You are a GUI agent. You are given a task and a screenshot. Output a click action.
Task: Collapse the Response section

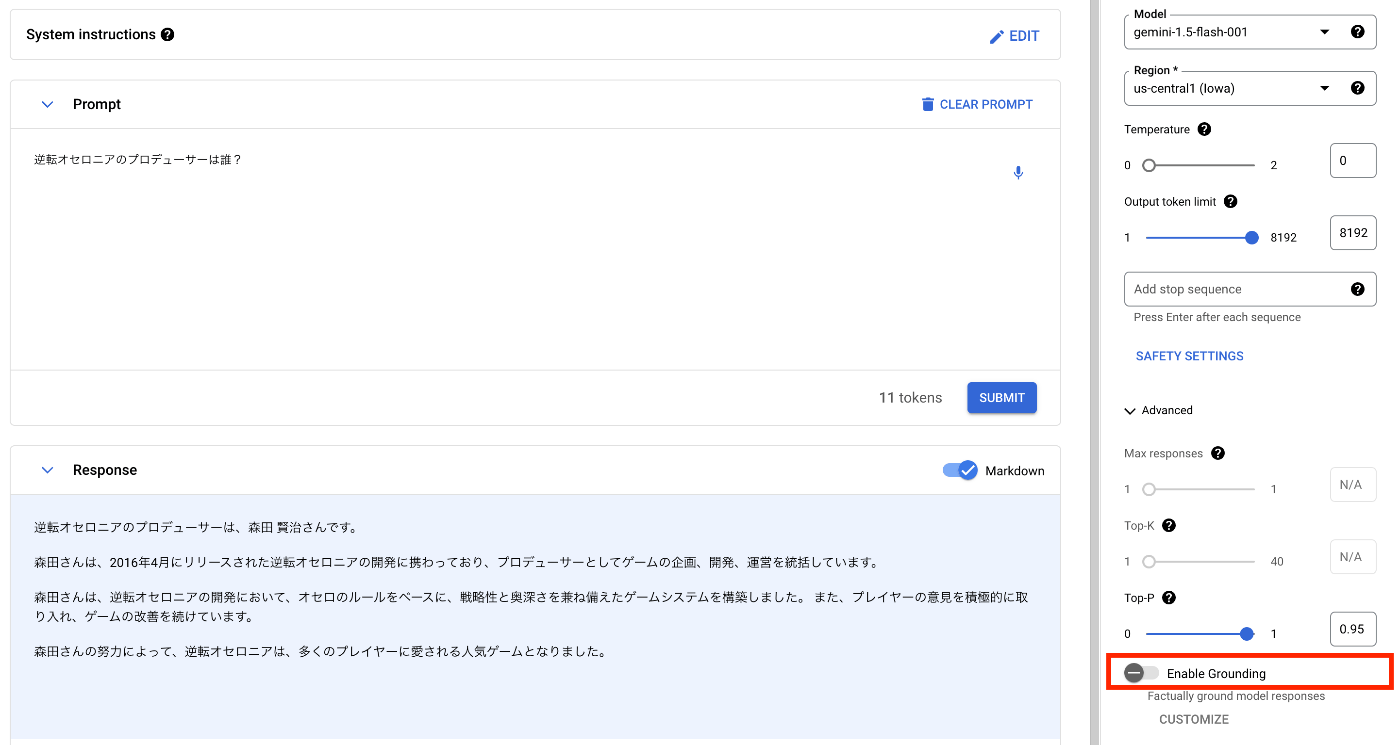(x=47, y=470)
